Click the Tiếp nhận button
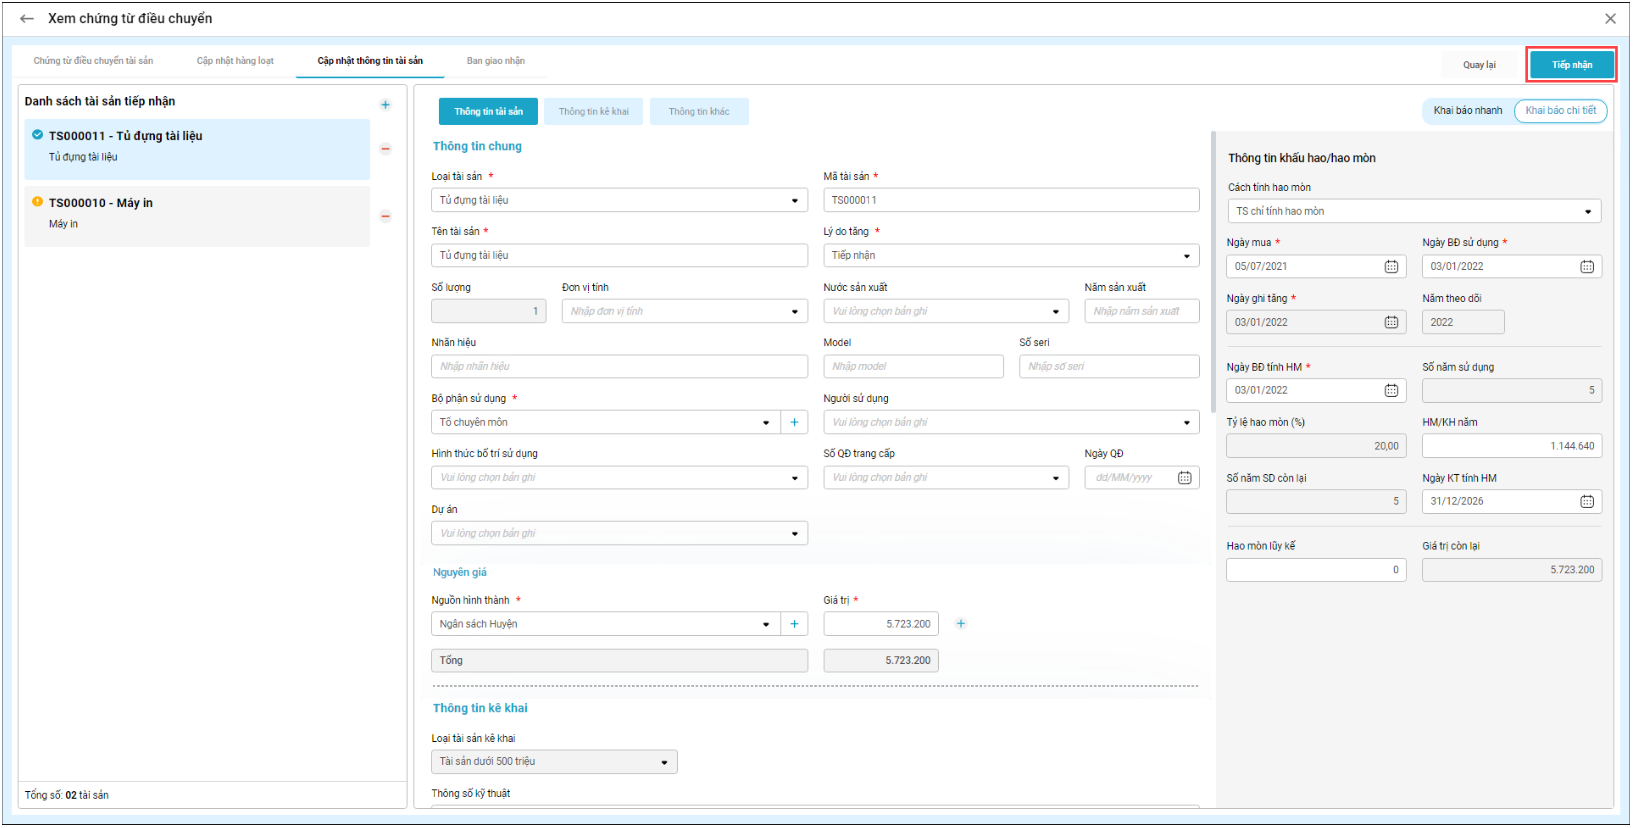Viewport: 1633px width, 828px height. point(1571,65)
